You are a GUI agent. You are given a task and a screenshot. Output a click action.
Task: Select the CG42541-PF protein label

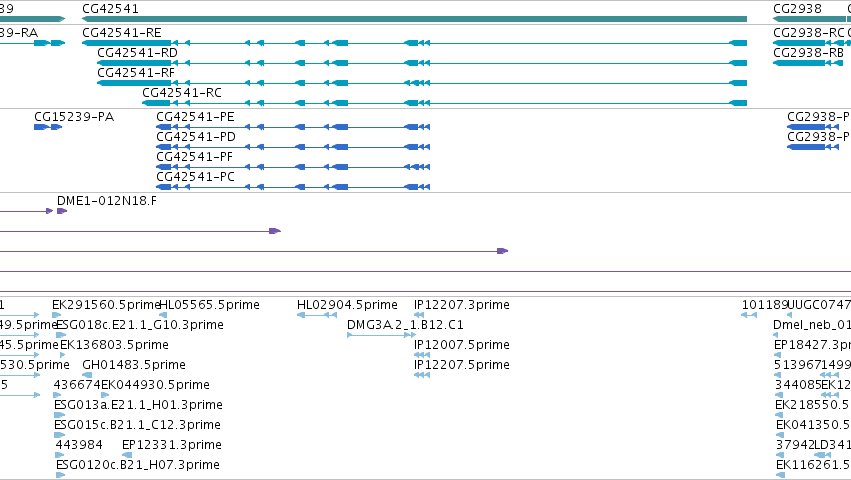pyautogui.click(x=194, y=157)
